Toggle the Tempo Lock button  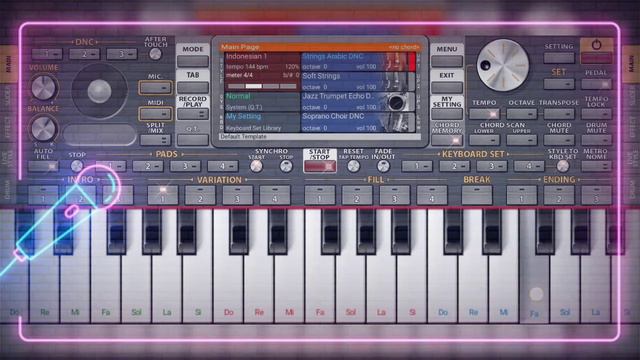point(596,114)
